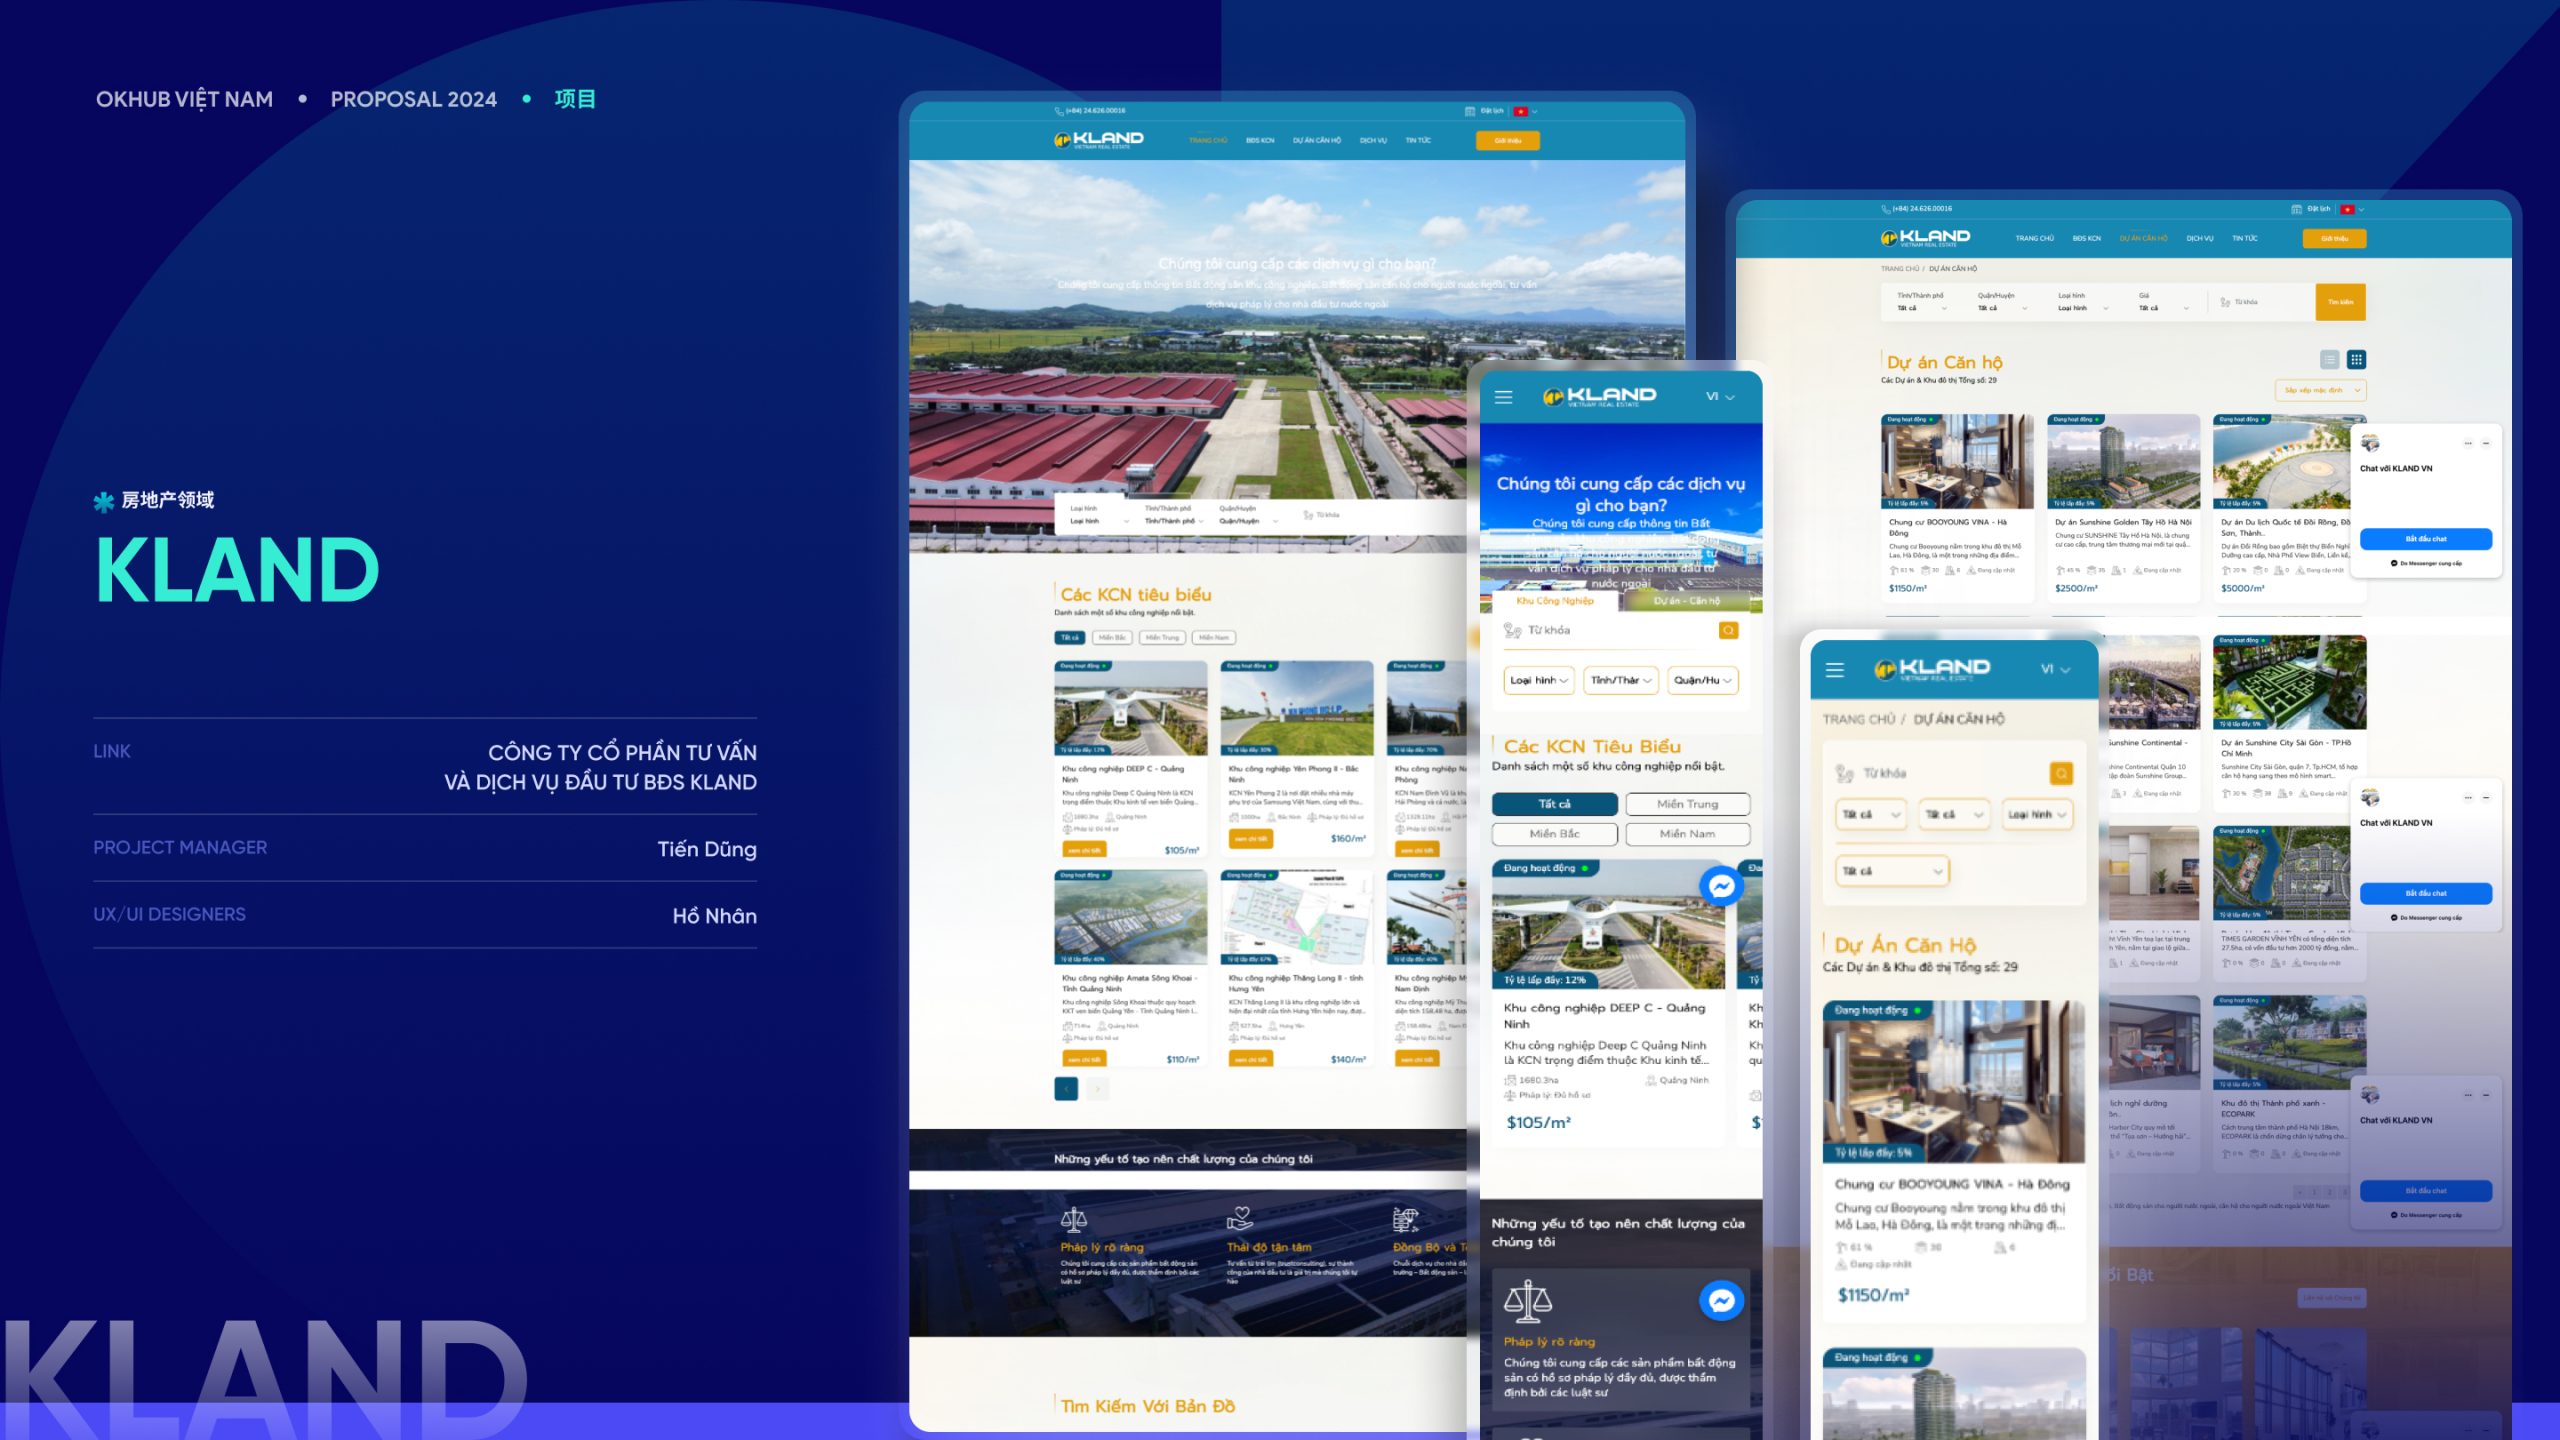Click the Từ khóa field on the desktop apartment page
The height and width of the screenshot is (1440, 2560).
click(x=2262, y=302)
